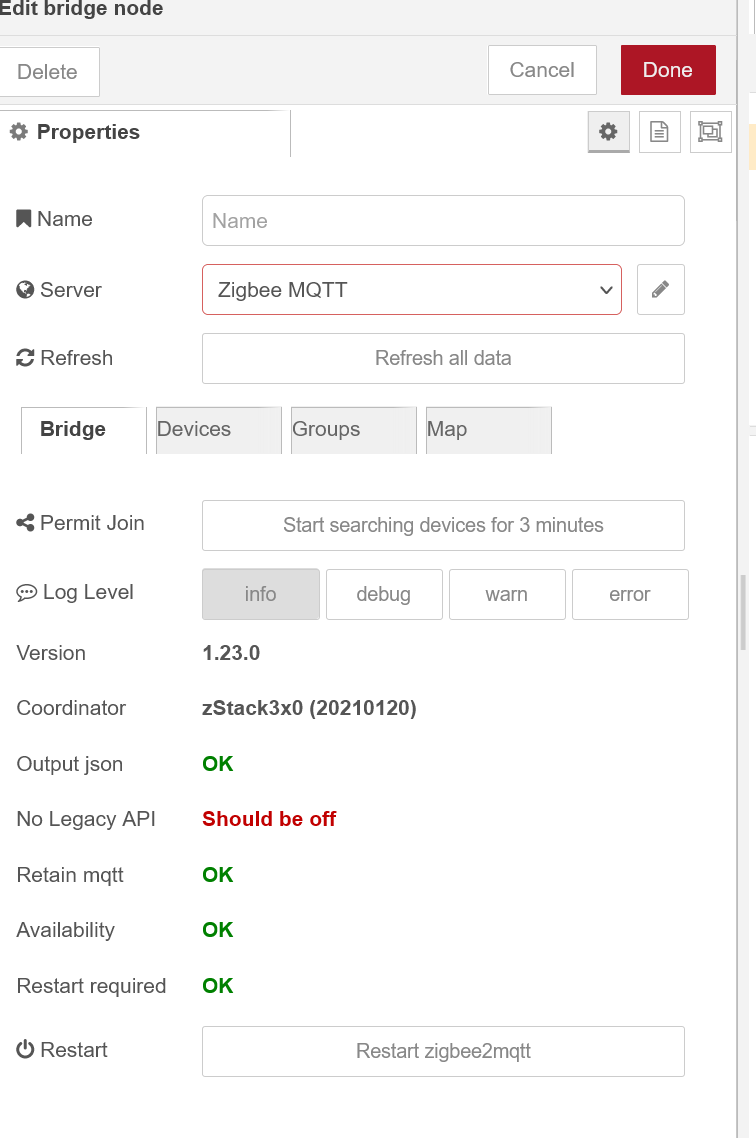Click inside the Name input field
This screenshot has height=1138, width=756.
click(x=443, y=220)
